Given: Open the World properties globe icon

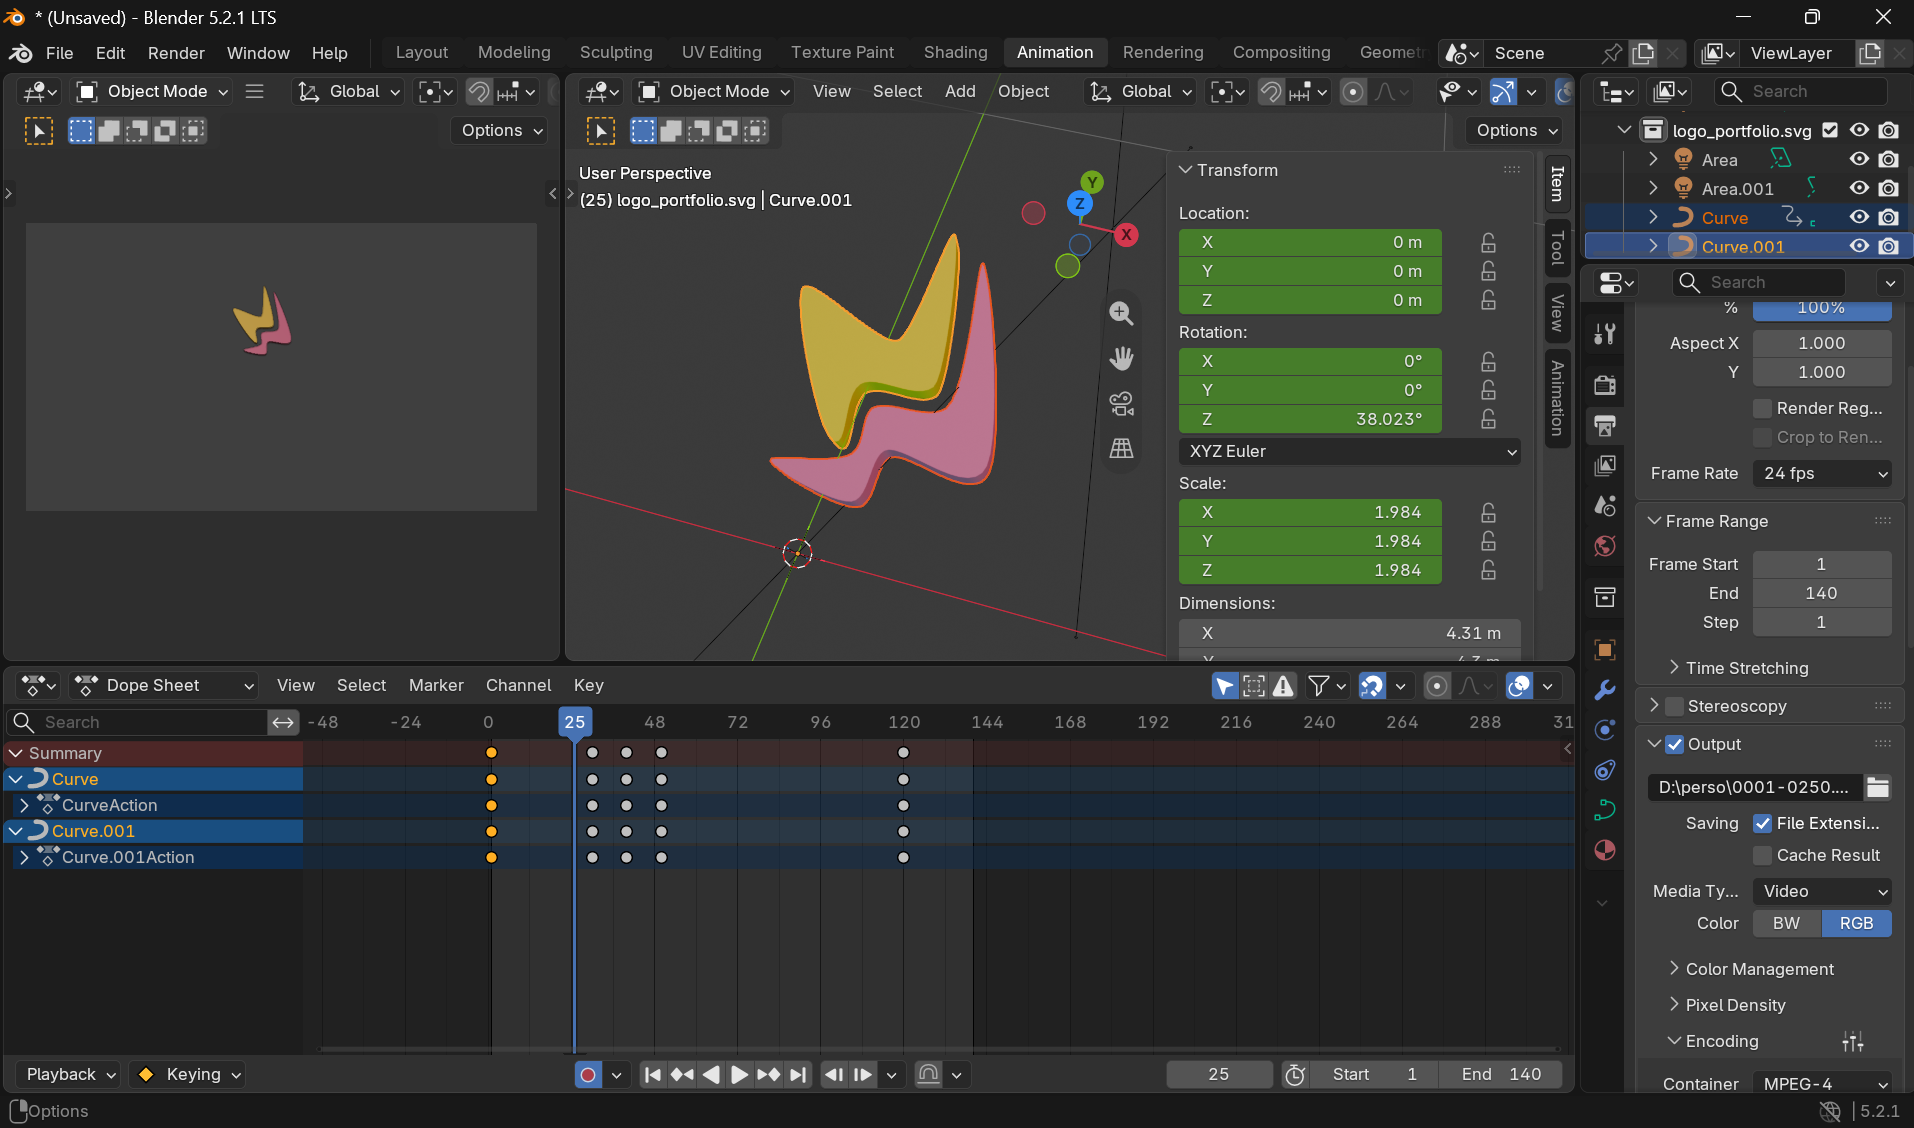Looking at the screenshot, I should [1605, 546].
